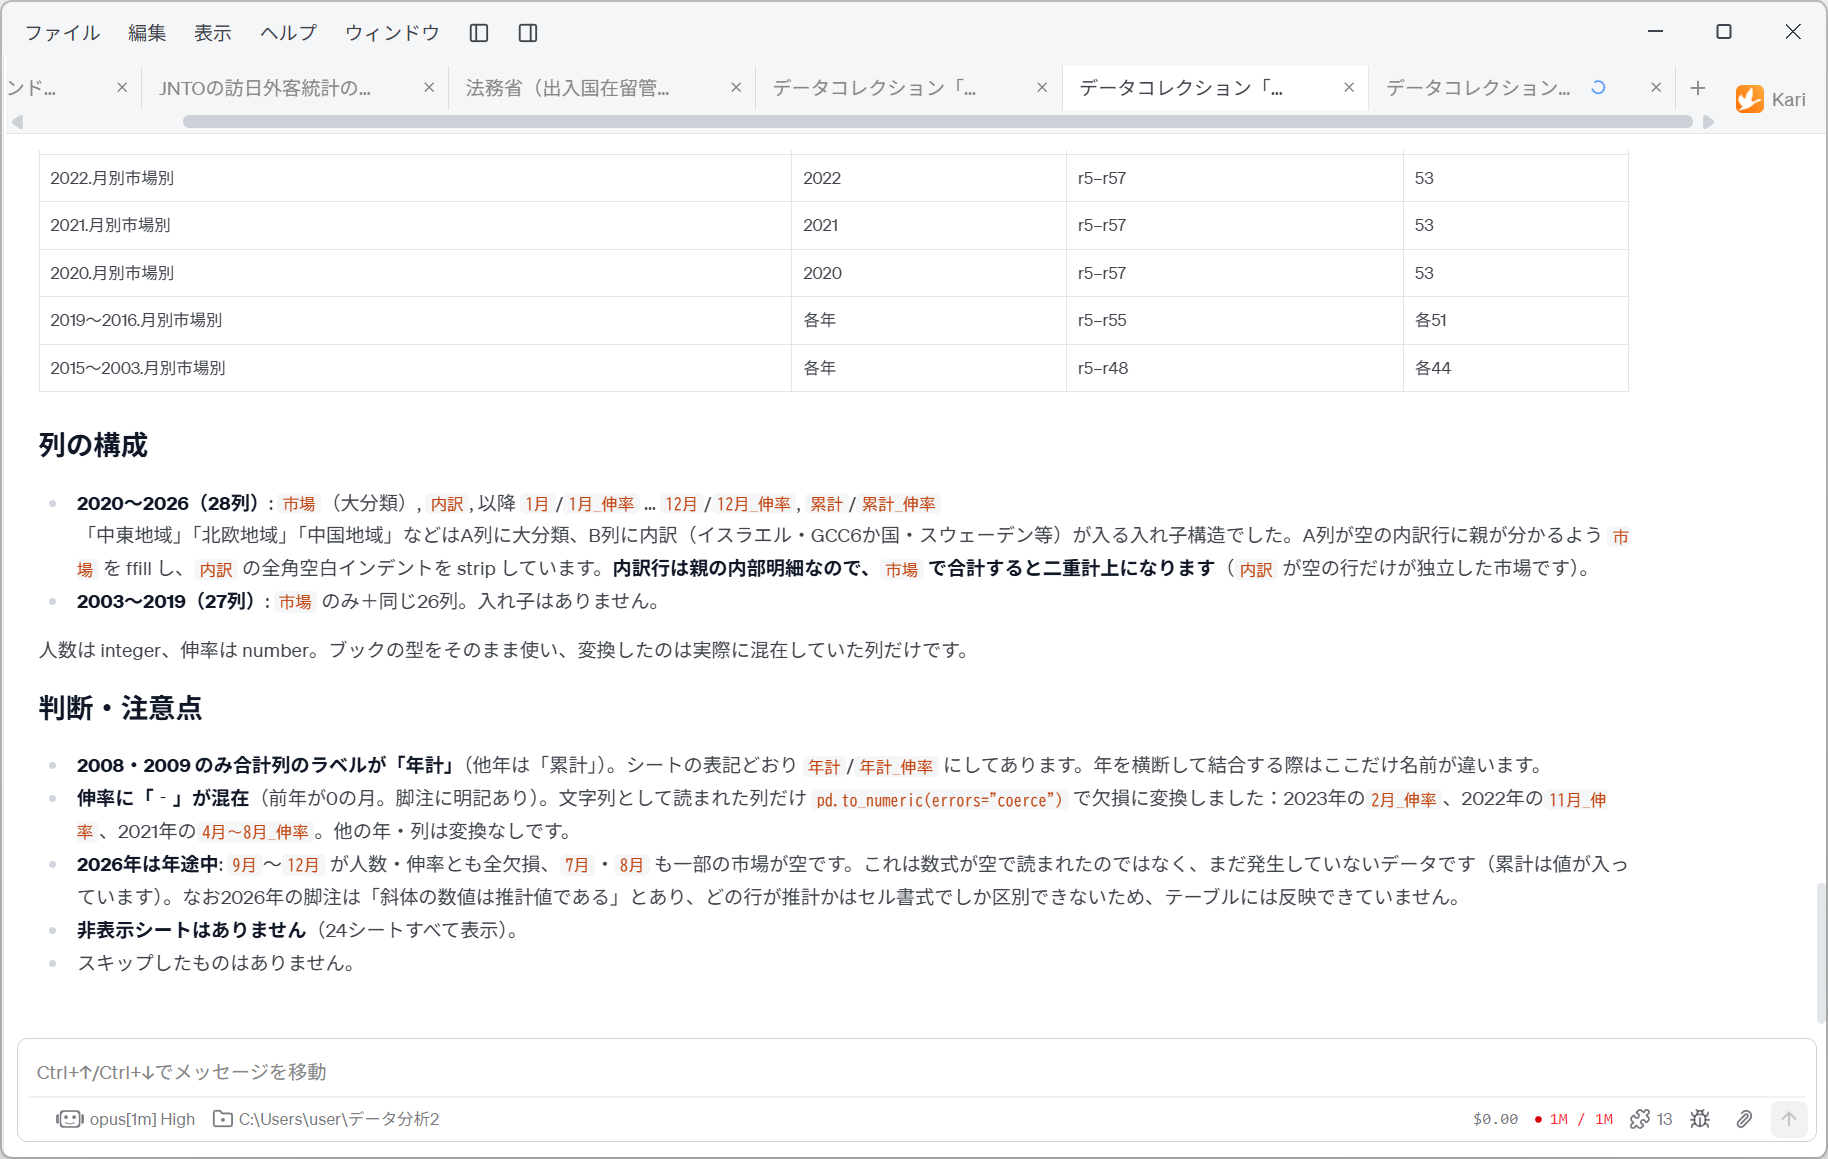This screenshot has width=1828, height=1159.
Task: Click the pd.to_numeric(errors="coerce") code snippet
Action: (939, 800)
